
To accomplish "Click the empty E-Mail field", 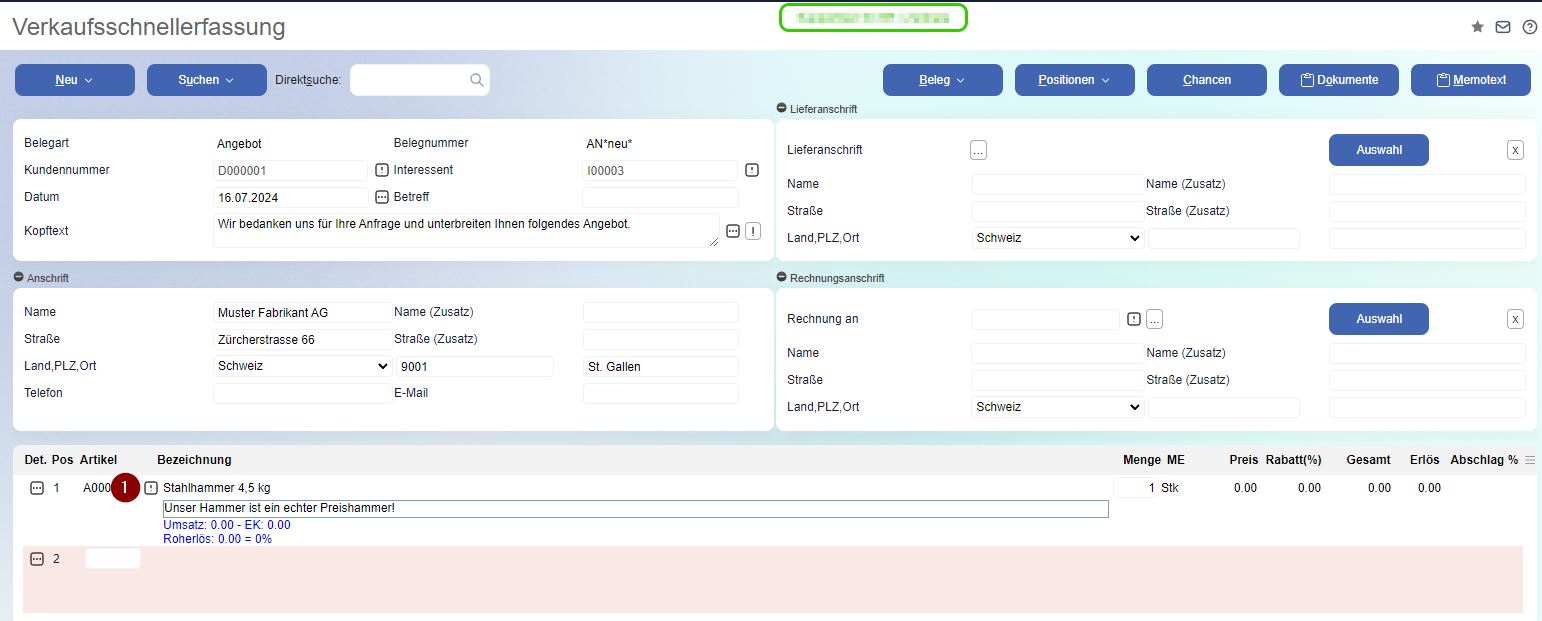I will [x=660, y=394].
